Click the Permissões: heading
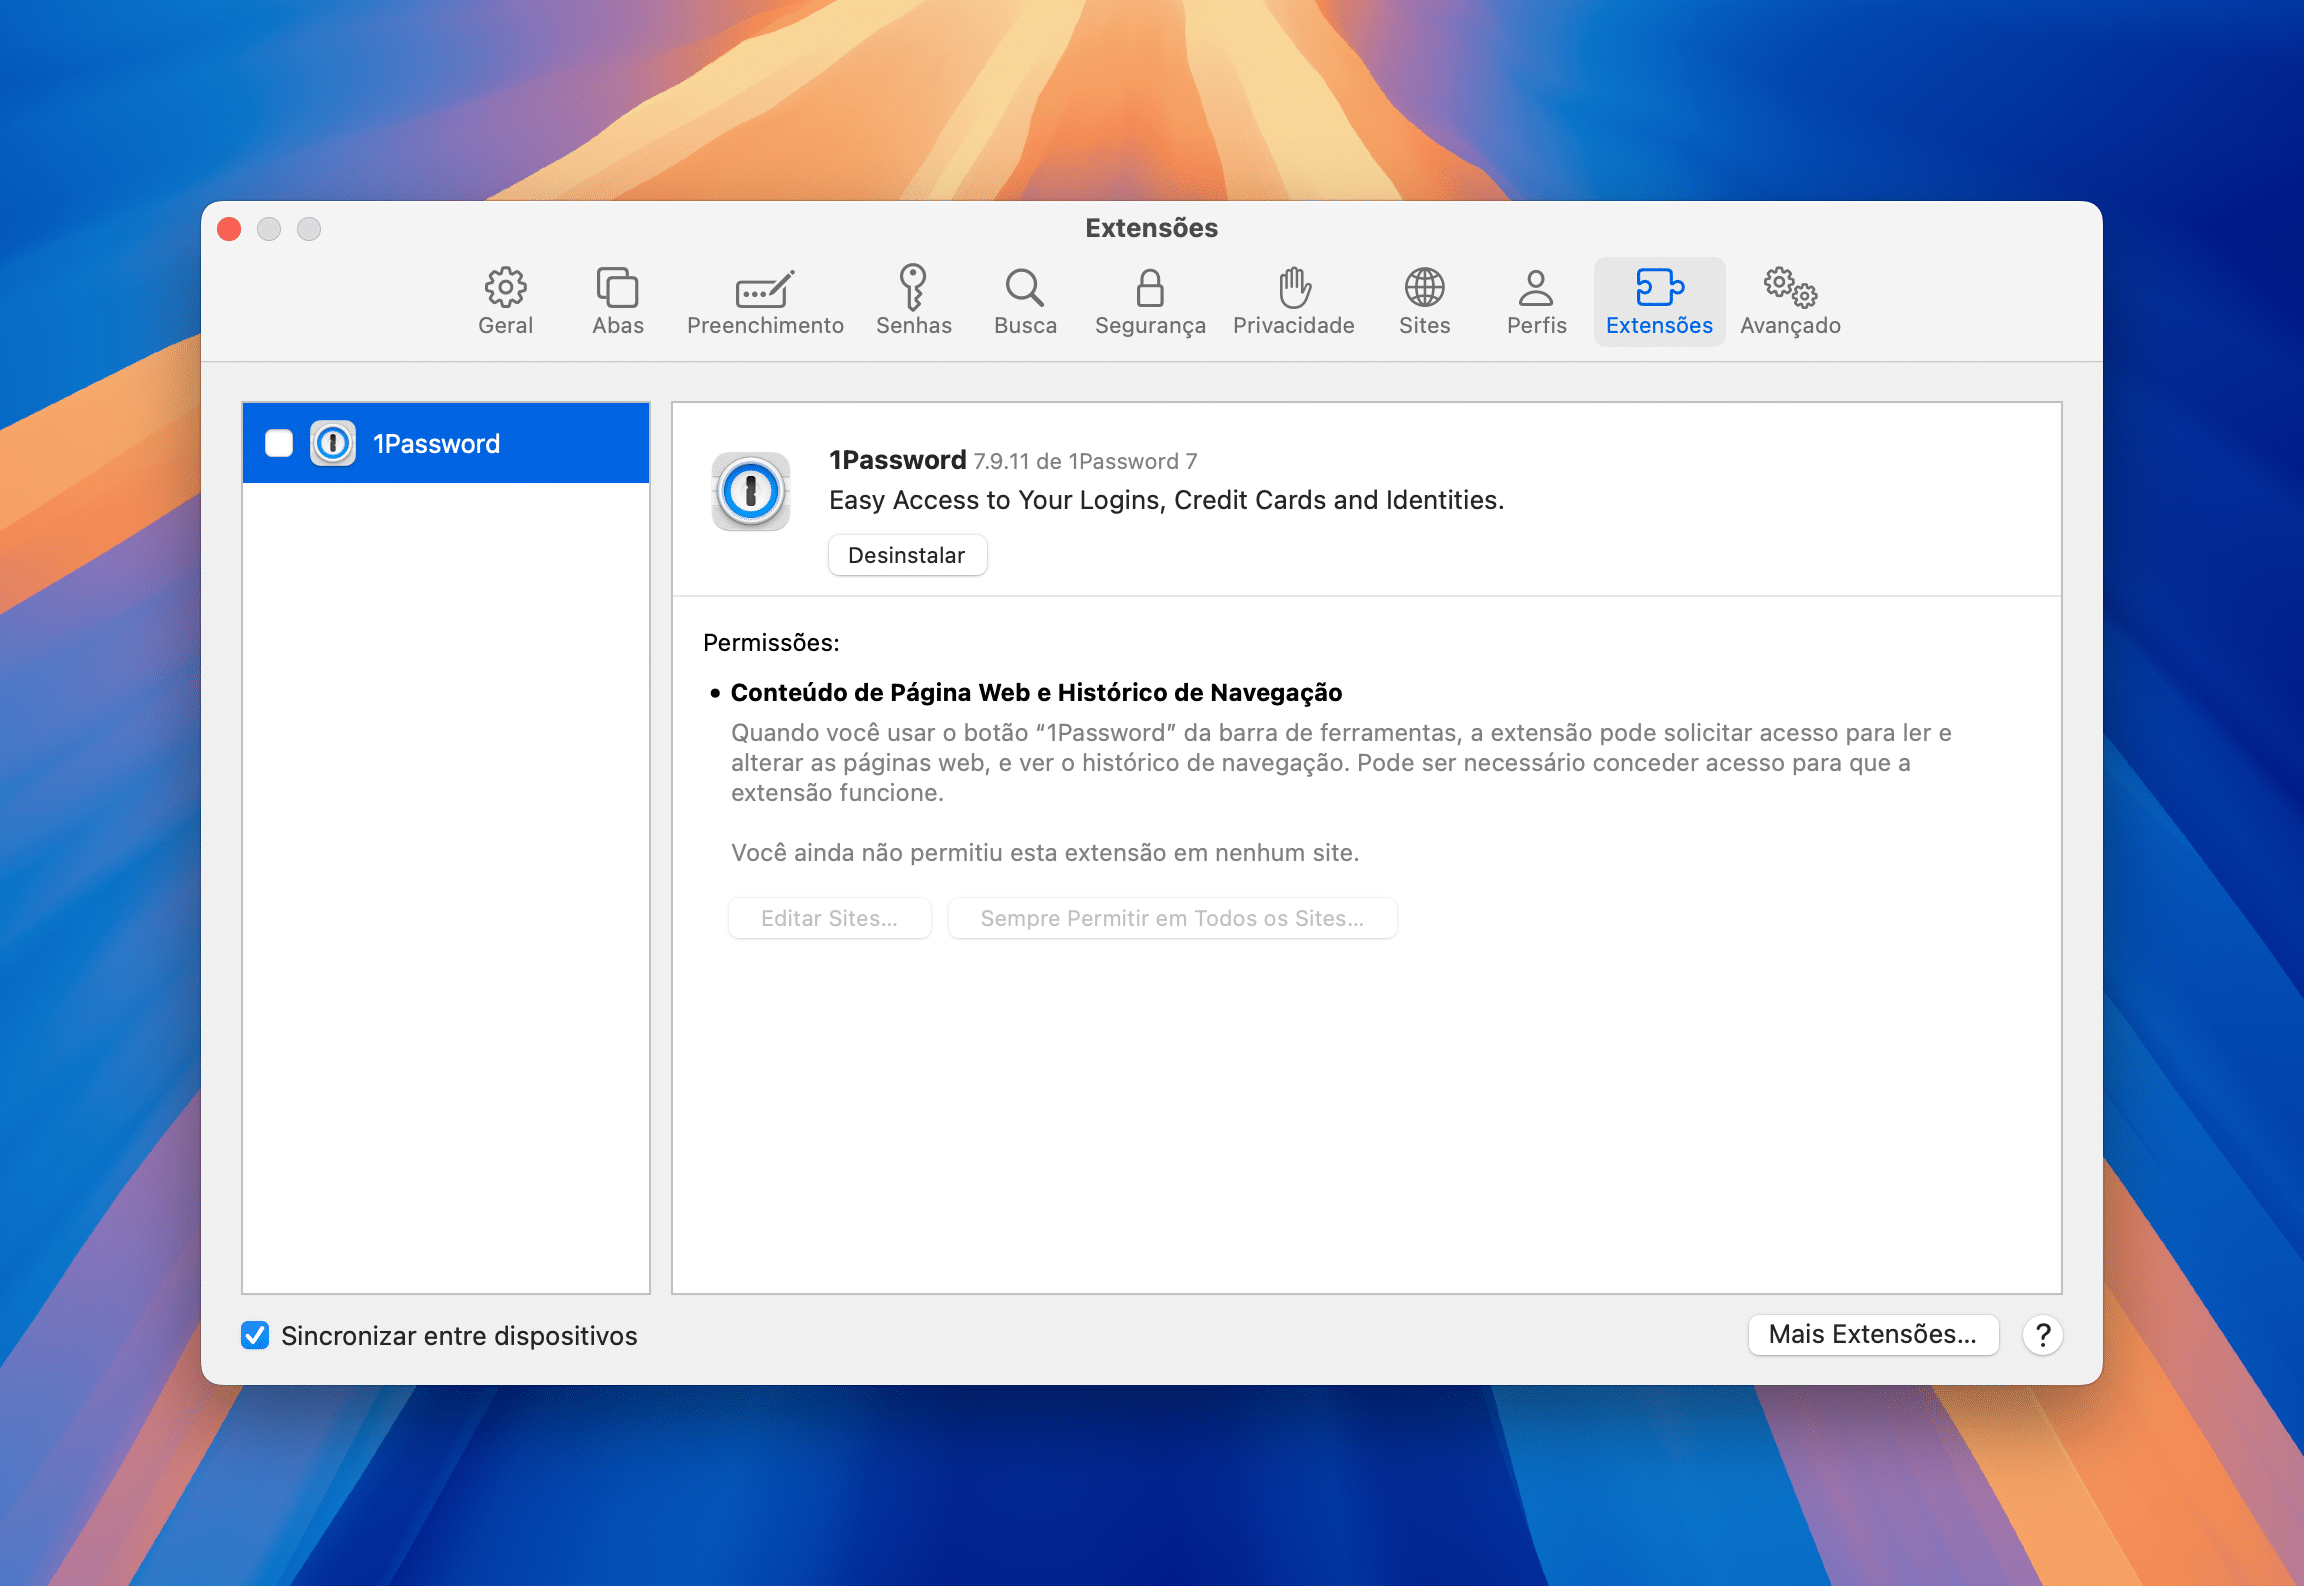Image resolution: width=2304 pixels, height=1586 pixels. pos(771,642)
